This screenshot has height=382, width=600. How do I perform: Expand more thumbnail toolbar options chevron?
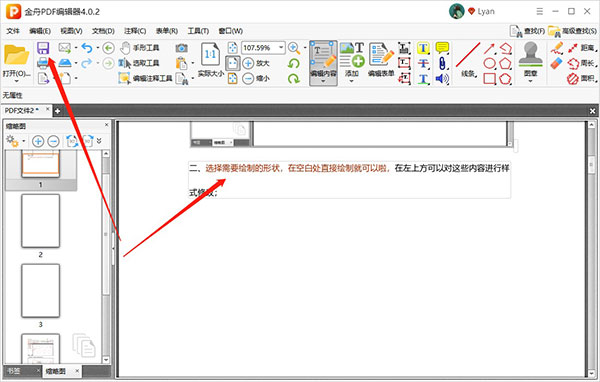[99, 141]
